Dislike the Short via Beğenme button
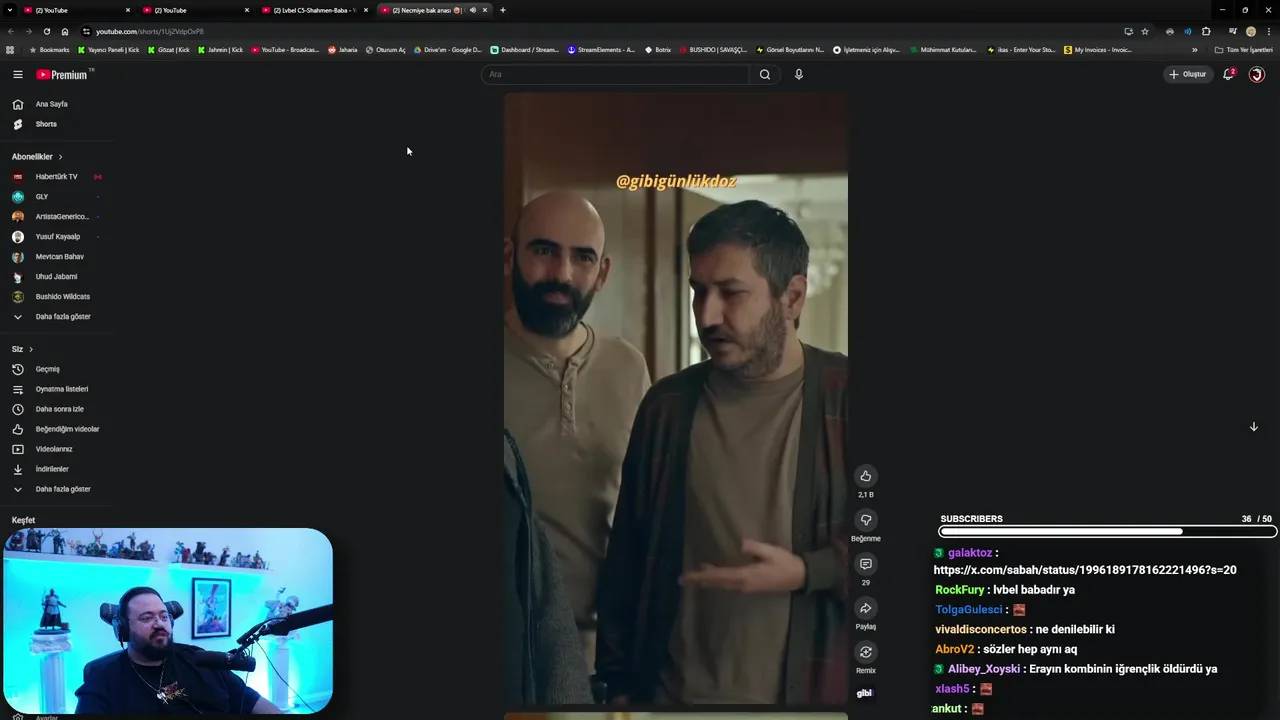This screenshot has width=1280, height=720. pos(866,520)
